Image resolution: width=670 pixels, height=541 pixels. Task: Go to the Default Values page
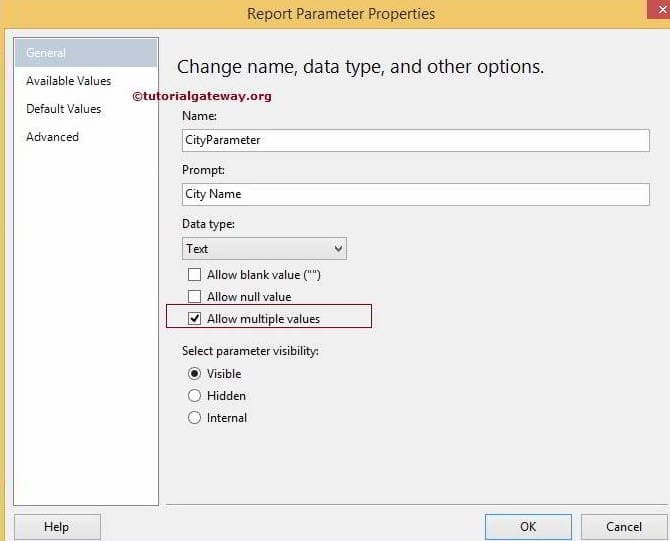pos(63,109)
